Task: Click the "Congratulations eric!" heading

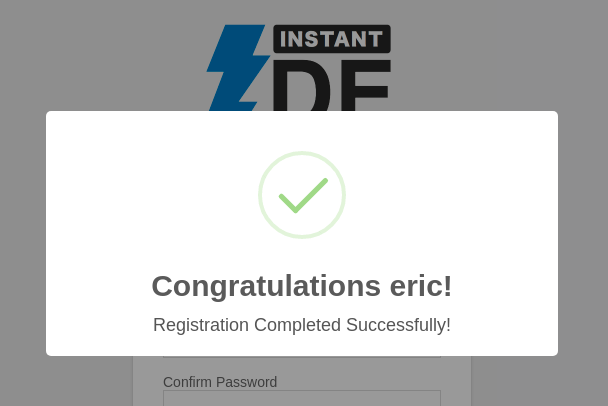Action: (x=302, y=286)
